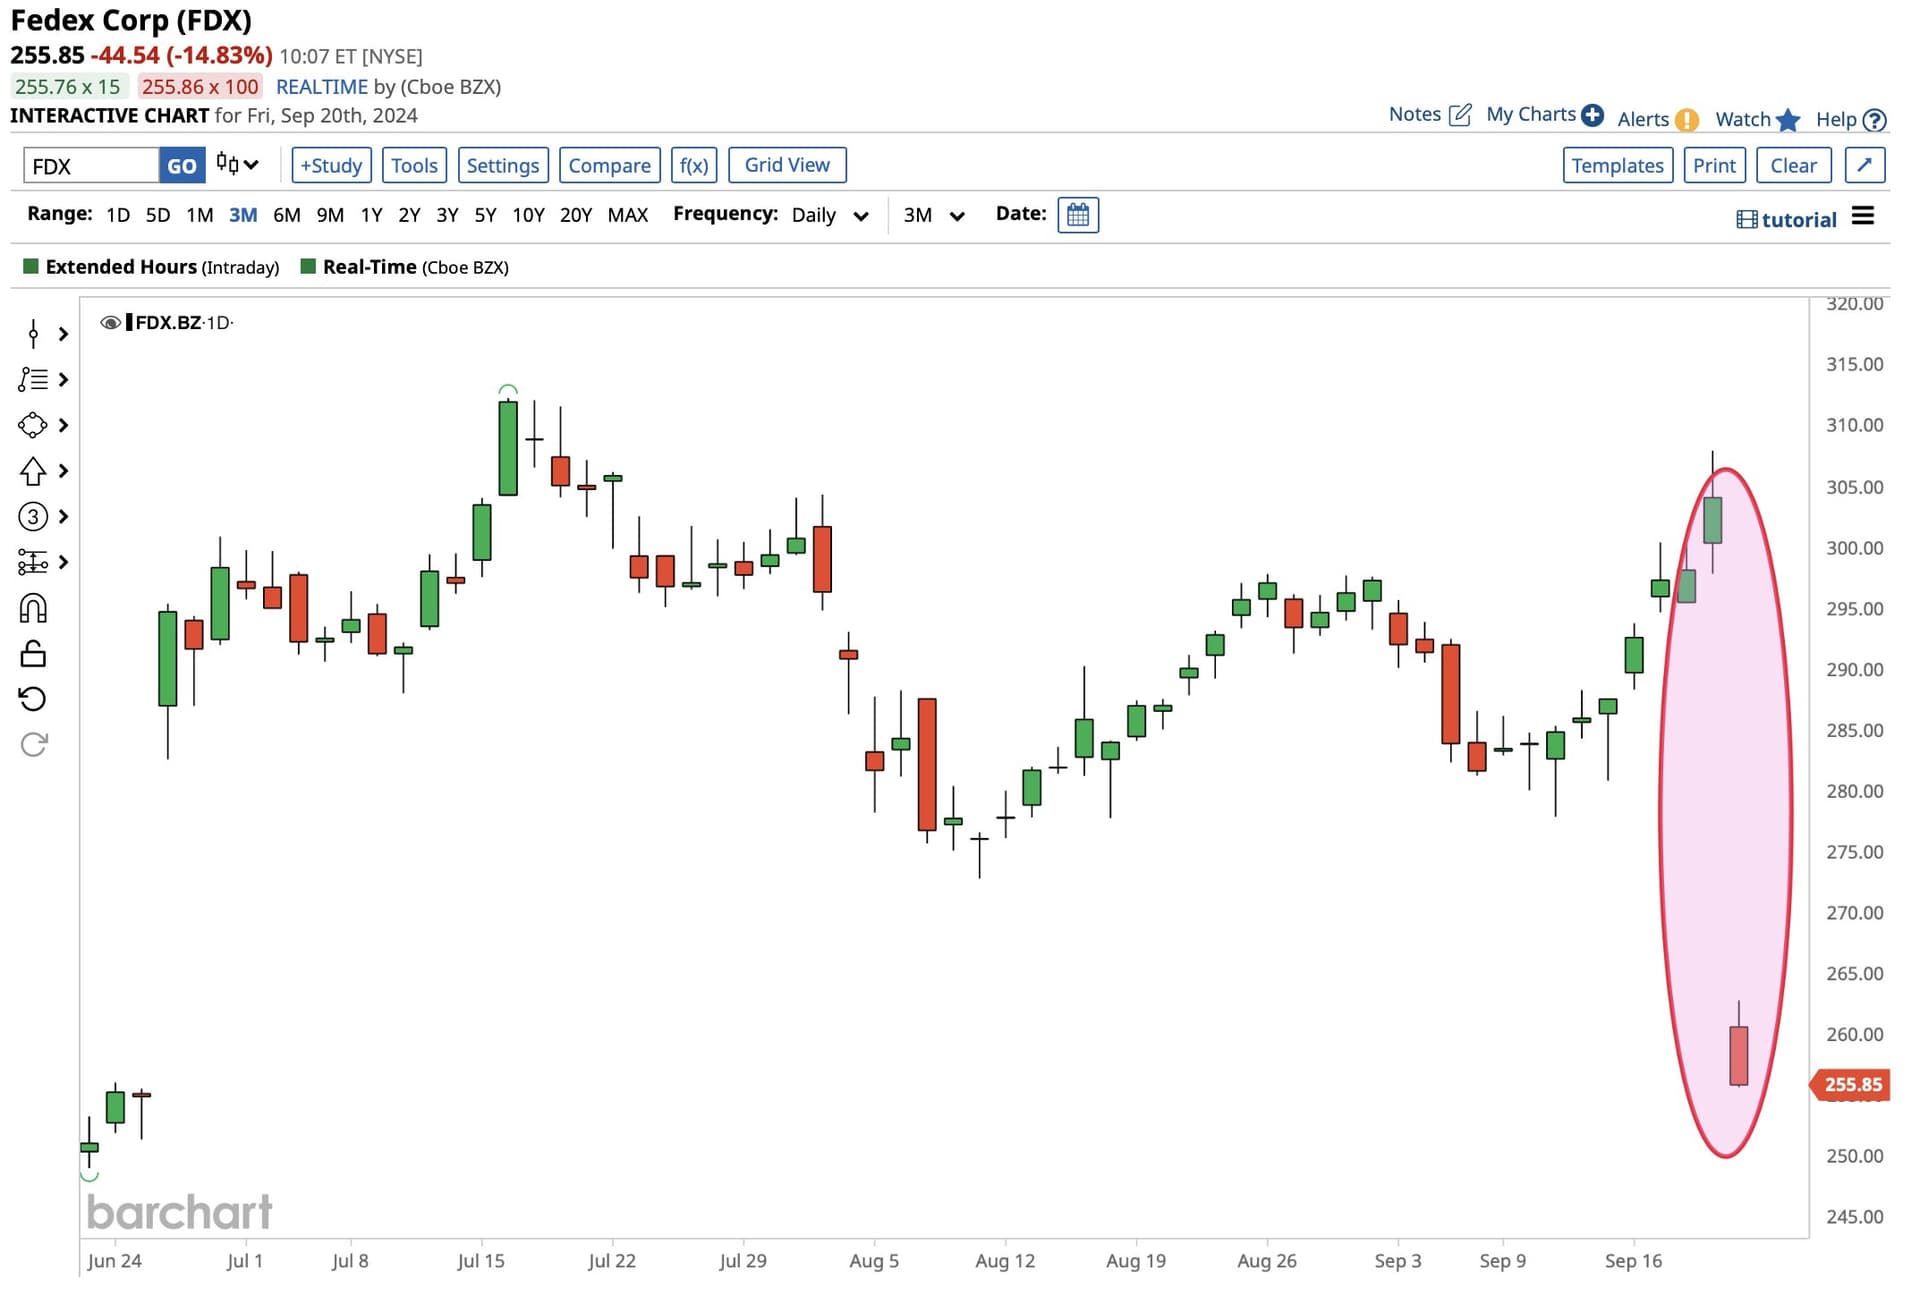Screen dimensions: 1920x1313
Task: Click the pop-out expand chart icon
Action: pyautogui.click(x=1865, y=165)
